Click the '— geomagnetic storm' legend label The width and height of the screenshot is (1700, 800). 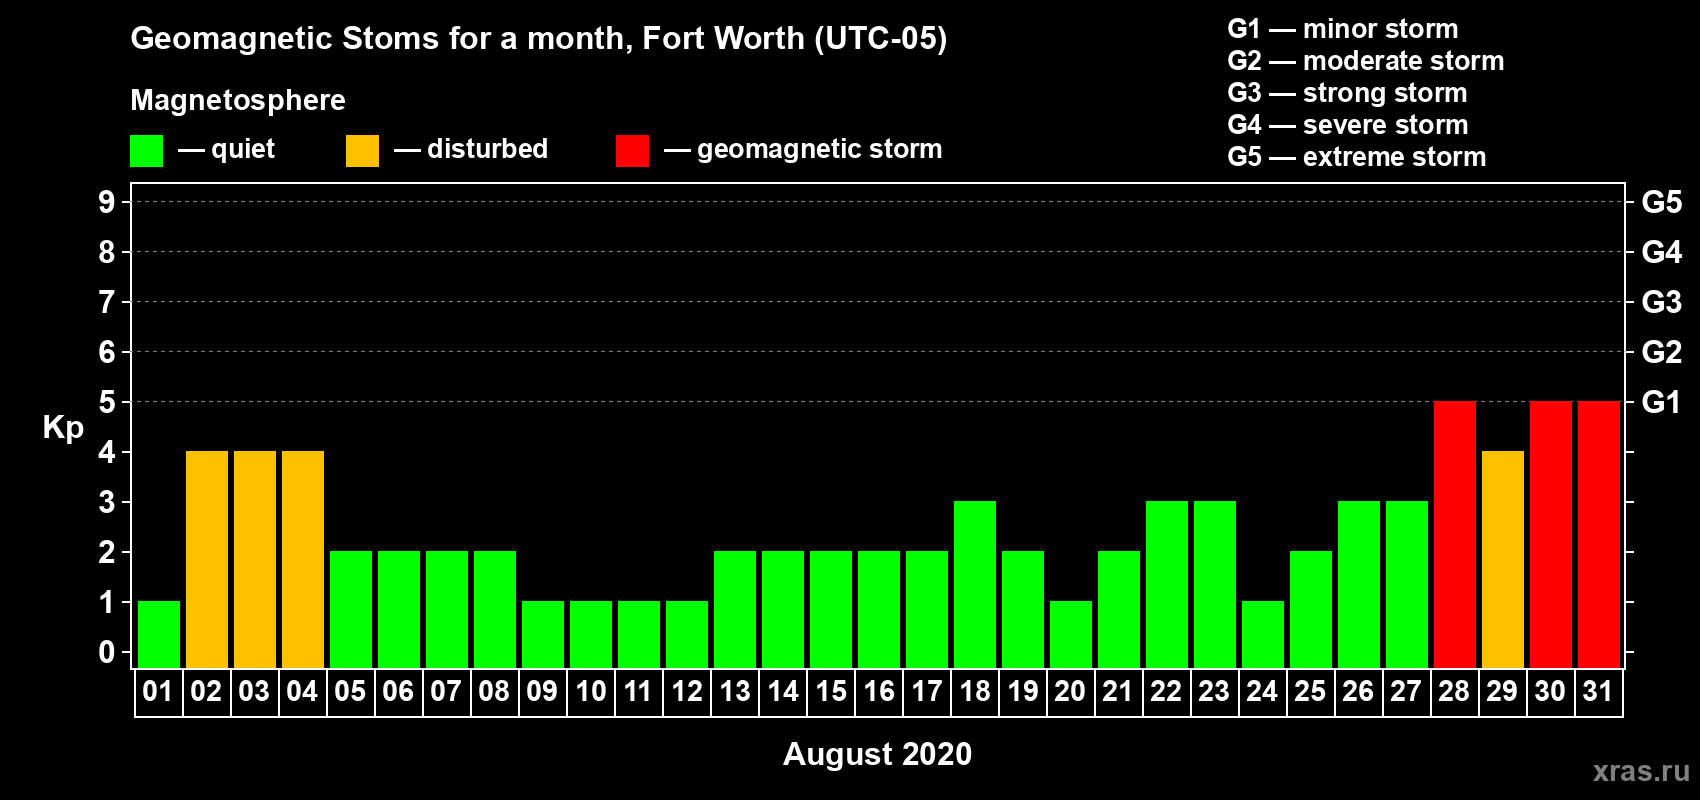pos(803,150)
